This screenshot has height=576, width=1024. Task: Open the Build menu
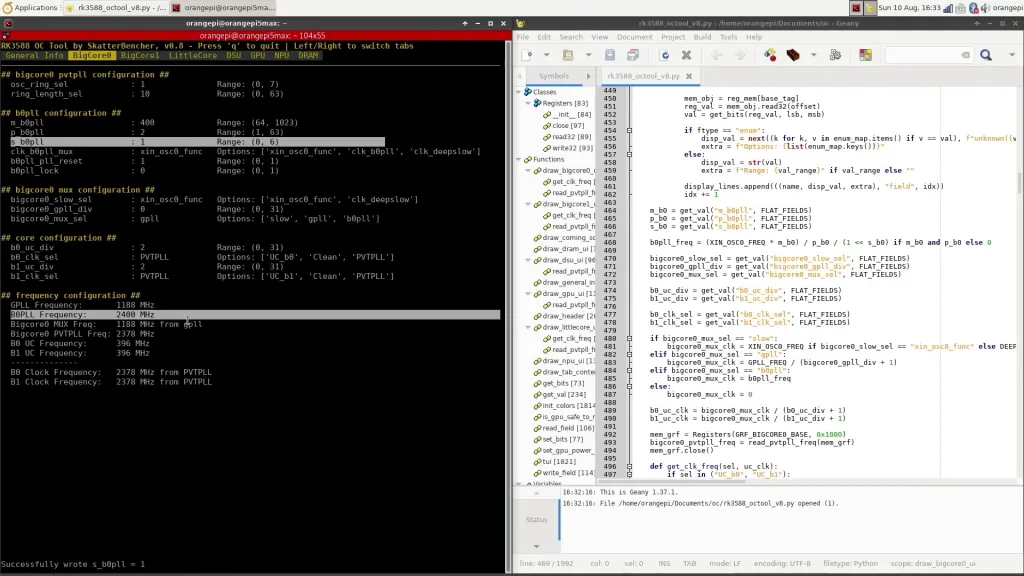click(702, 37)
